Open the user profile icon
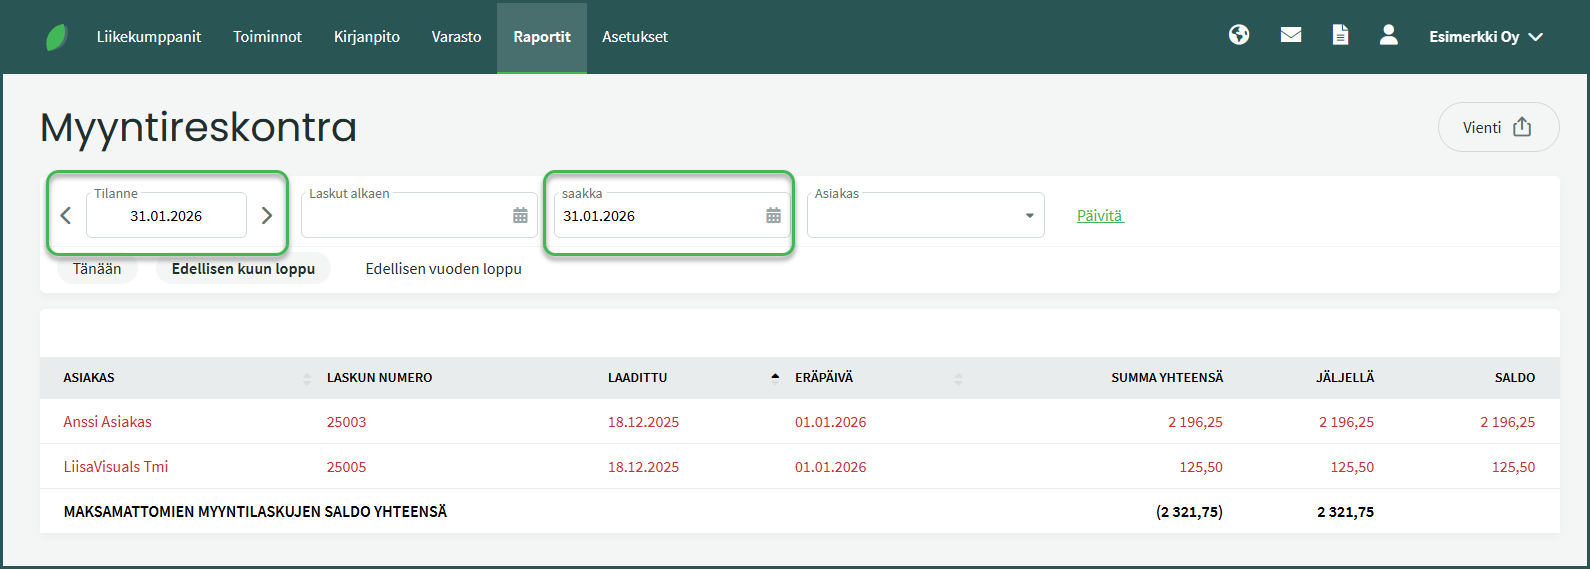Viewport: 1590px width, 569px height. (1388, 36)
